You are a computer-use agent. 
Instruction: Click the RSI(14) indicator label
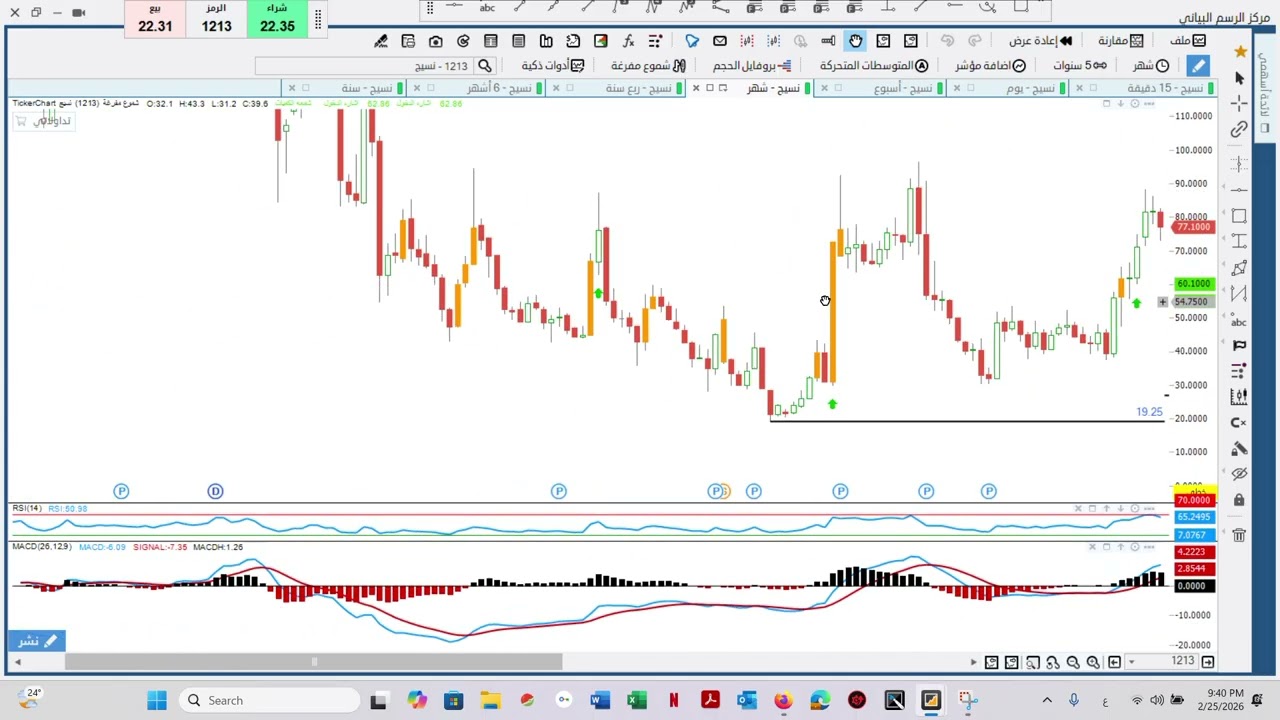[27, 509]
